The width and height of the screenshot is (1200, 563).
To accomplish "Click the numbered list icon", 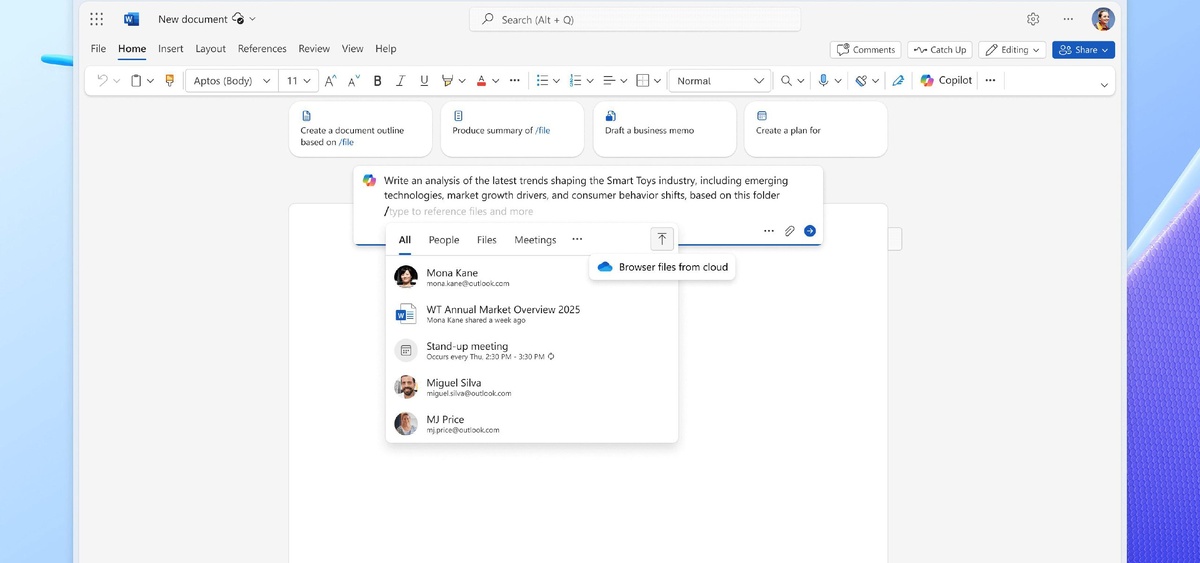I will [576, 81].
